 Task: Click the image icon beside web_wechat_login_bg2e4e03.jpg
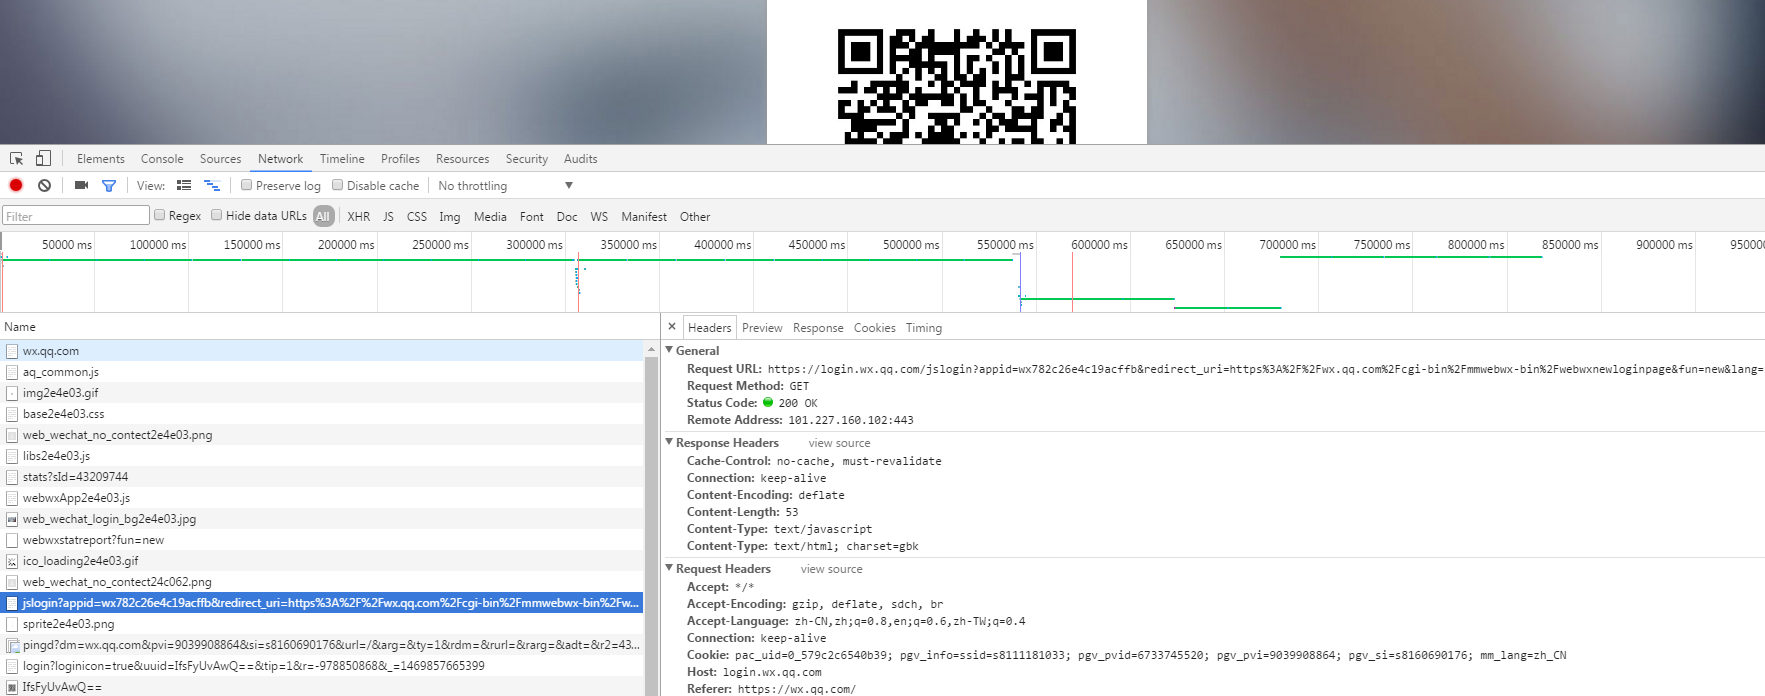pos(12,519)
